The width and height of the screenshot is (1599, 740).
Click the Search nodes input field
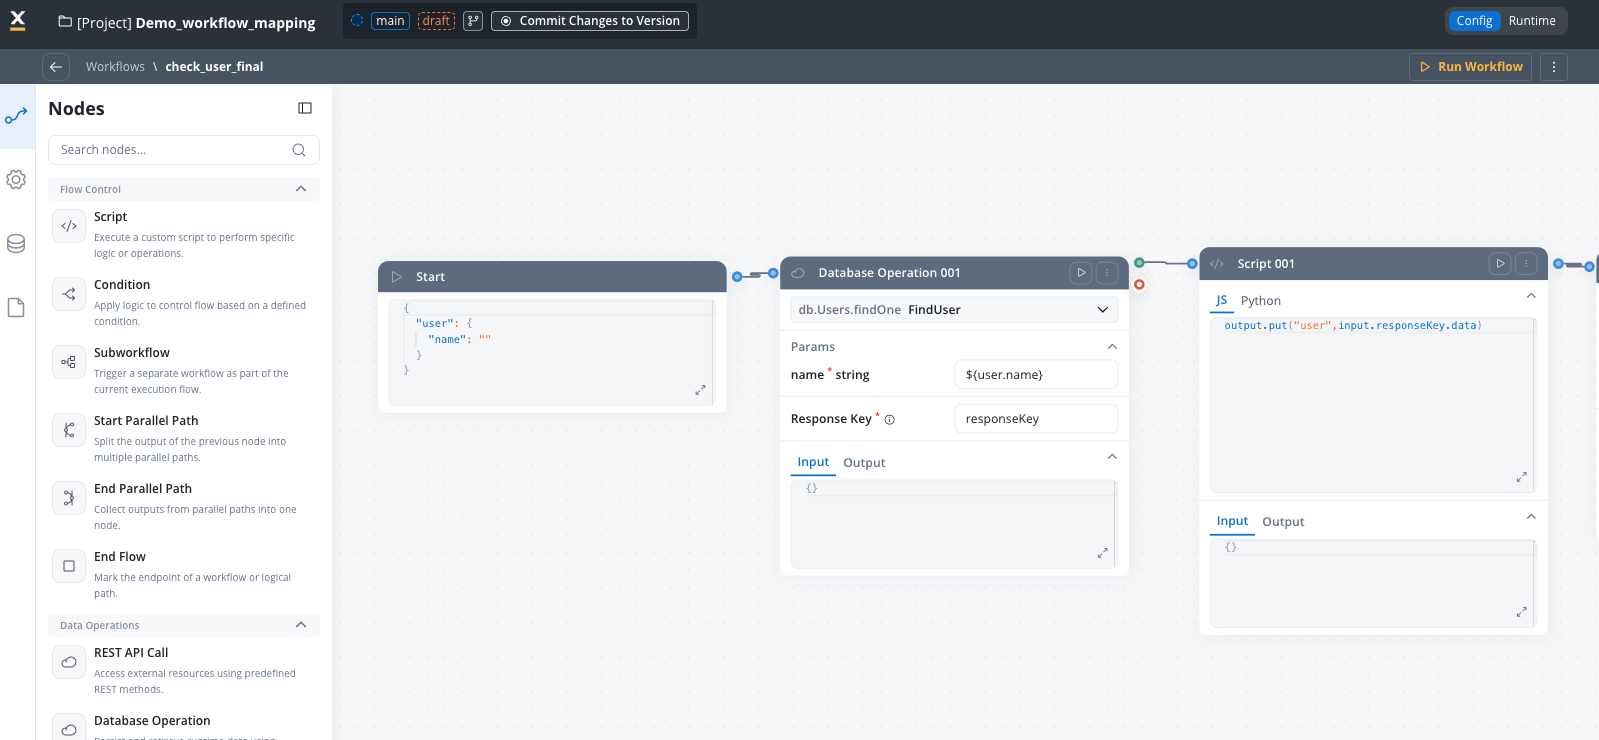tap(172, 150)
